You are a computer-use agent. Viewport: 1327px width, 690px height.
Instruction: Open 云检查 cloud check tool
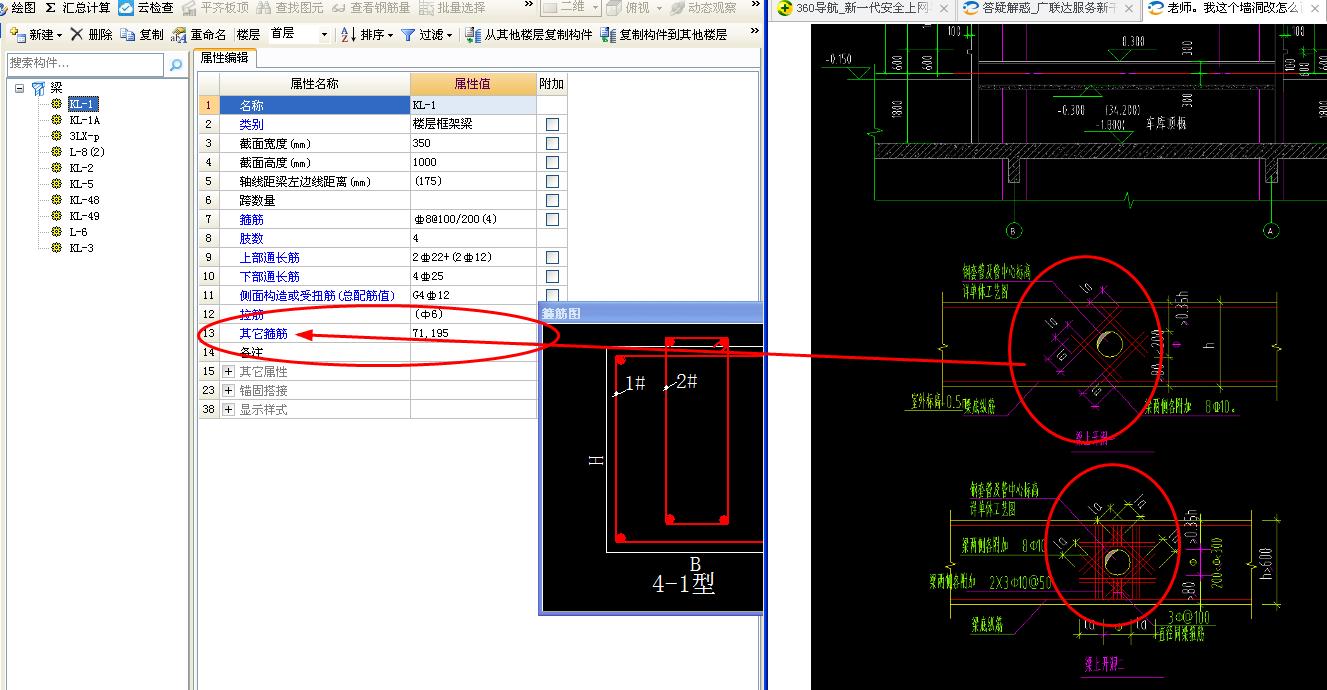[x=145, y=8]
